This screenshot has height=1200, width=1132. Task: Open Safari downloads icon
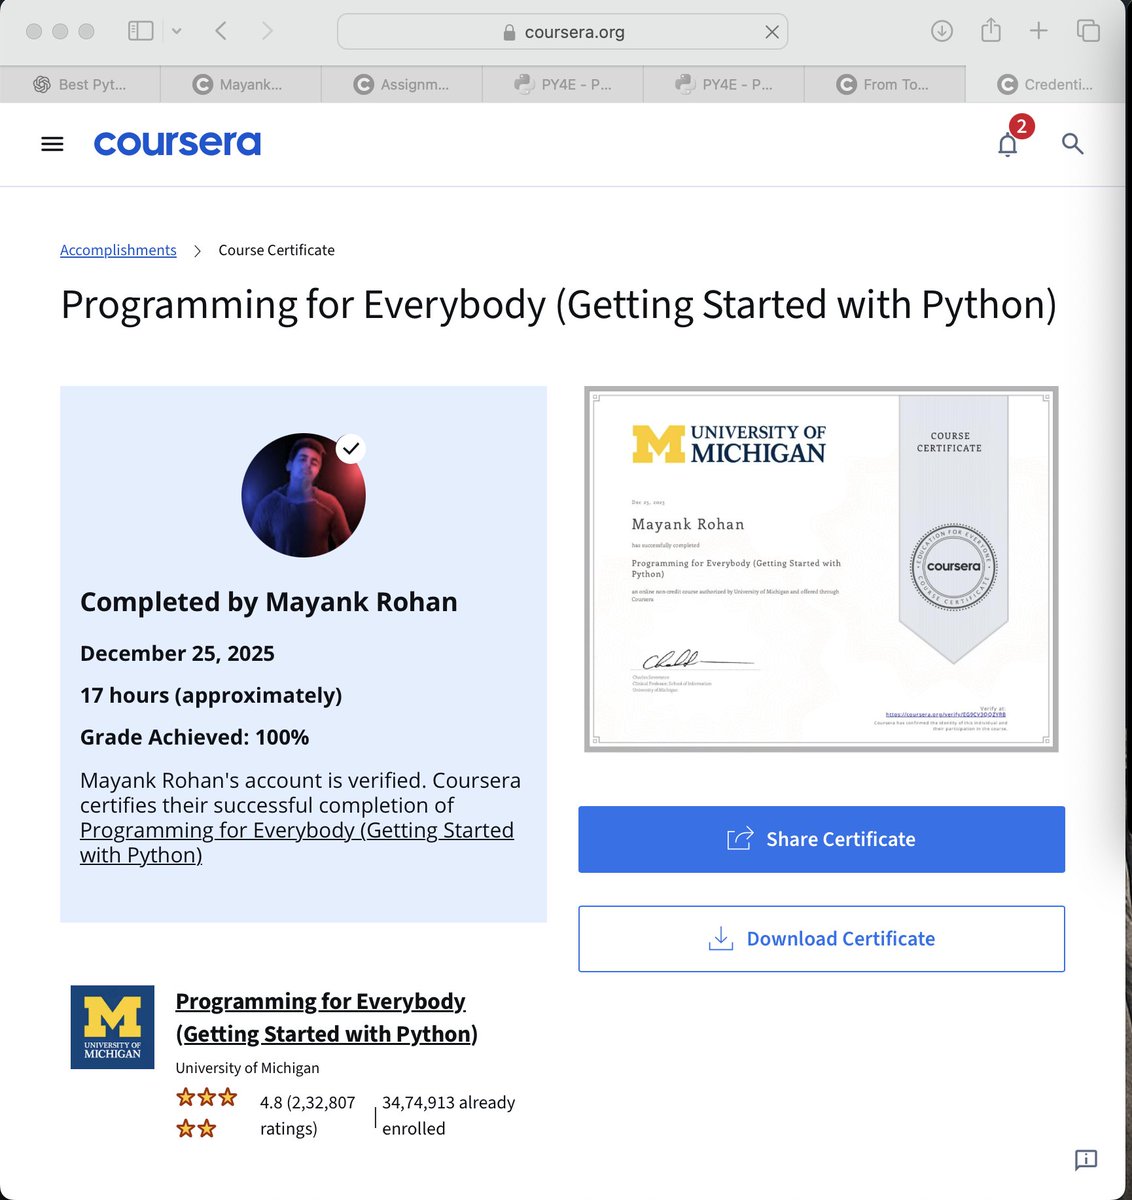coord(941,31)
